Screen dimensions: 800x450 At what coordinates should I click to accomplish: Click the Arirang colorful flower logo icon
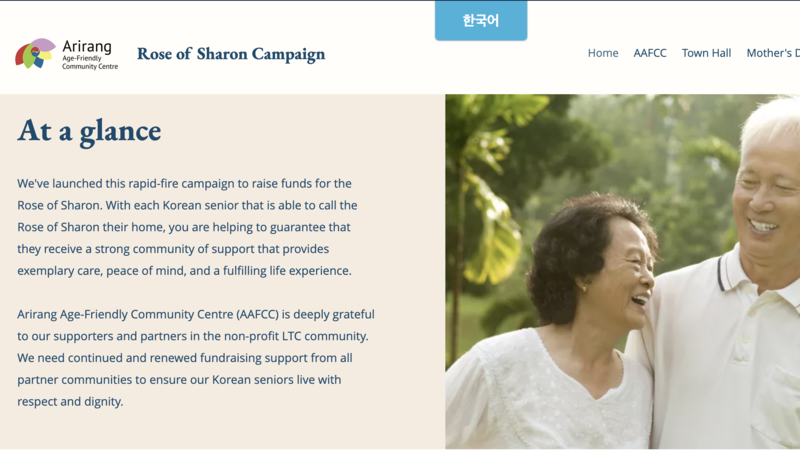[x=35, y=53]
